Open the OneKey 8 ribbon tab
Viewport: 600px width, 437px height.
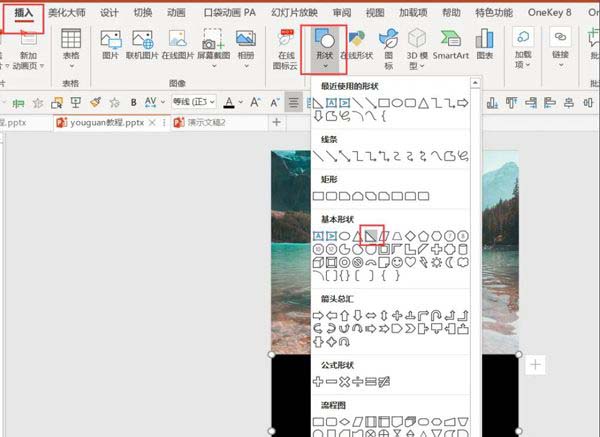549,13
